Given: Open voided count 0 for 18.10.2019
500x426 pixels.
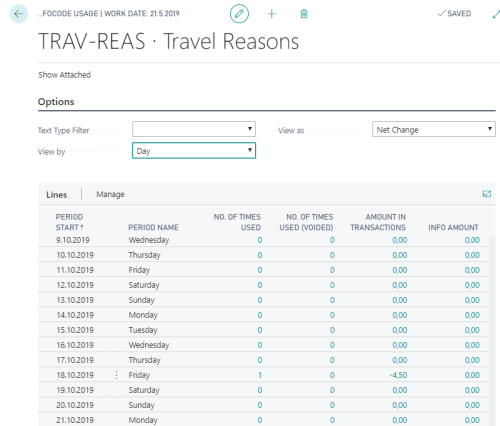Looking at the screenshot, I should pos(332,375).
